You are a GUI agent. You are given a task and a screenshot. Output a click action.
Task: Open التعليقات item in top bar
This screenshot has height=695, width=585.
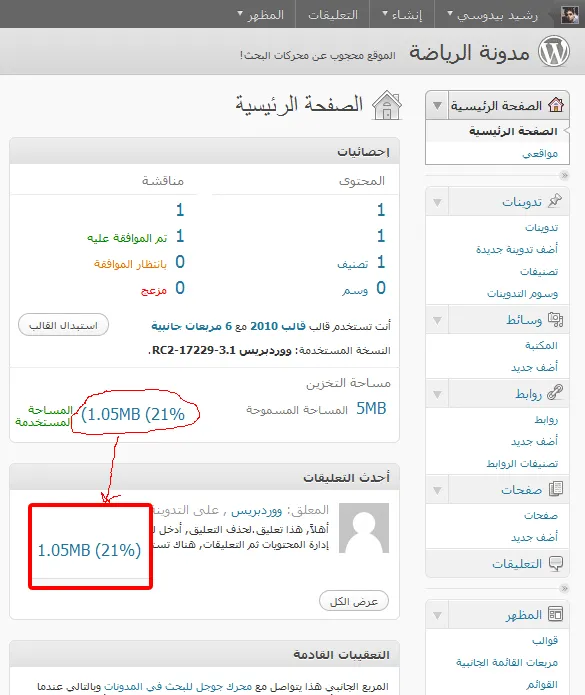pos(333,15)
